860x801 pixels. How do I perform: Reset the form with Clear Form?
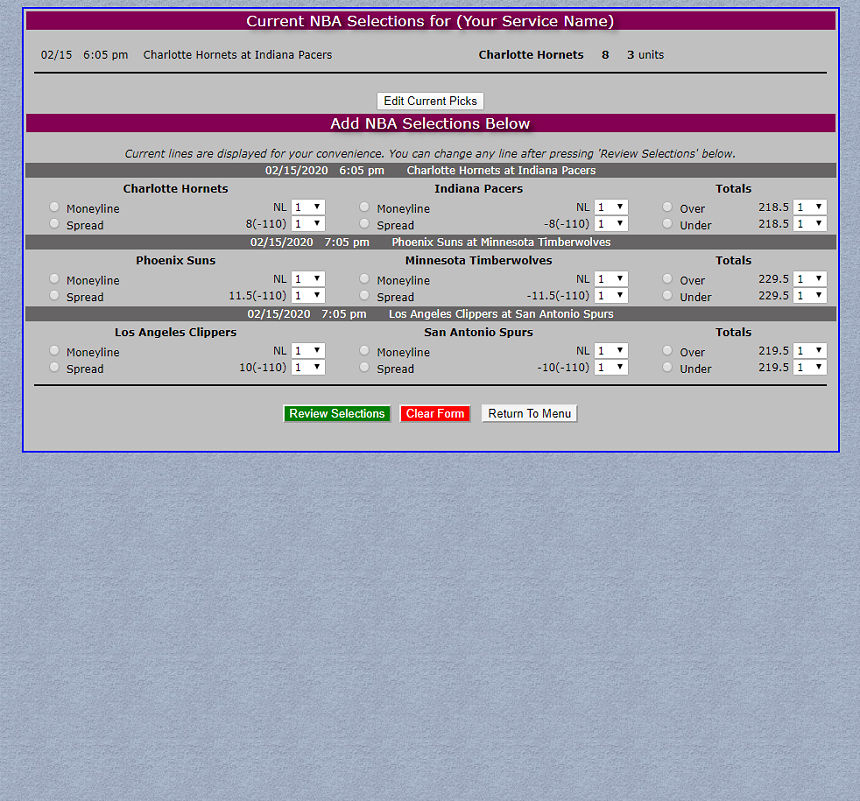pyautogui.click(x=435, y=414)
